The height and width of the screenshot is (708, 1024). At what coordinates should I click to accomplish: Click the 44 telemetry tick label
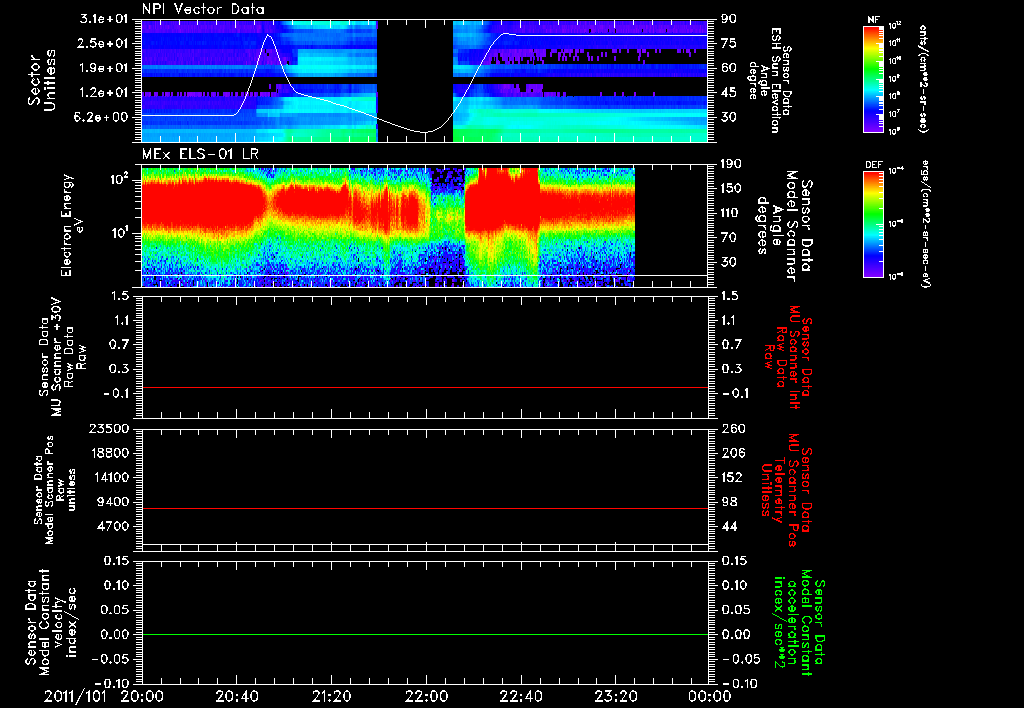(731, 526)
